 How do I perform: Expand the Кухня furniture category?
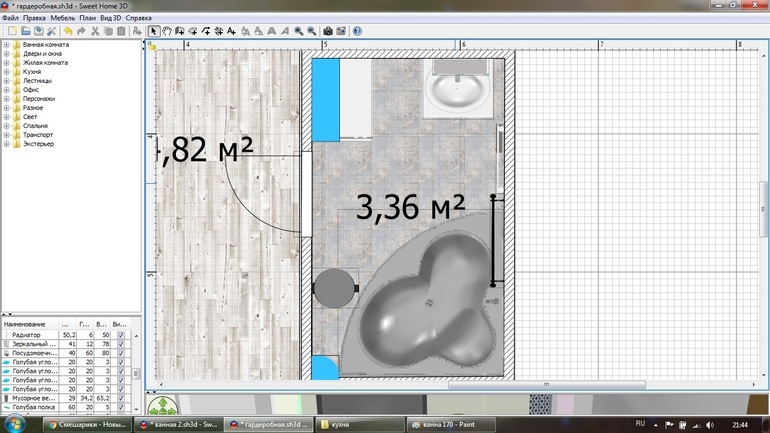(6, 72)
